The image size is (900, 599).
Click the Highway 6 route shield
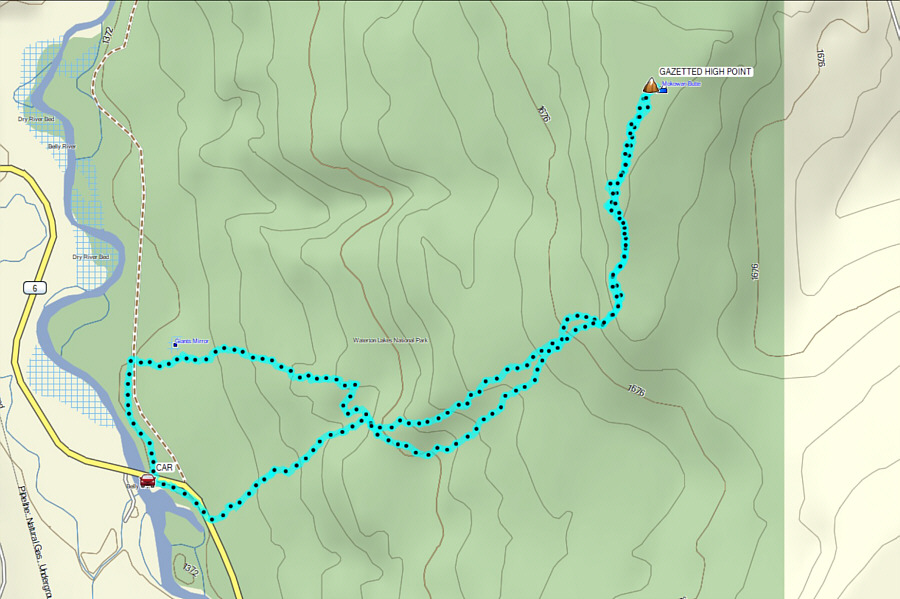[35, 288]
